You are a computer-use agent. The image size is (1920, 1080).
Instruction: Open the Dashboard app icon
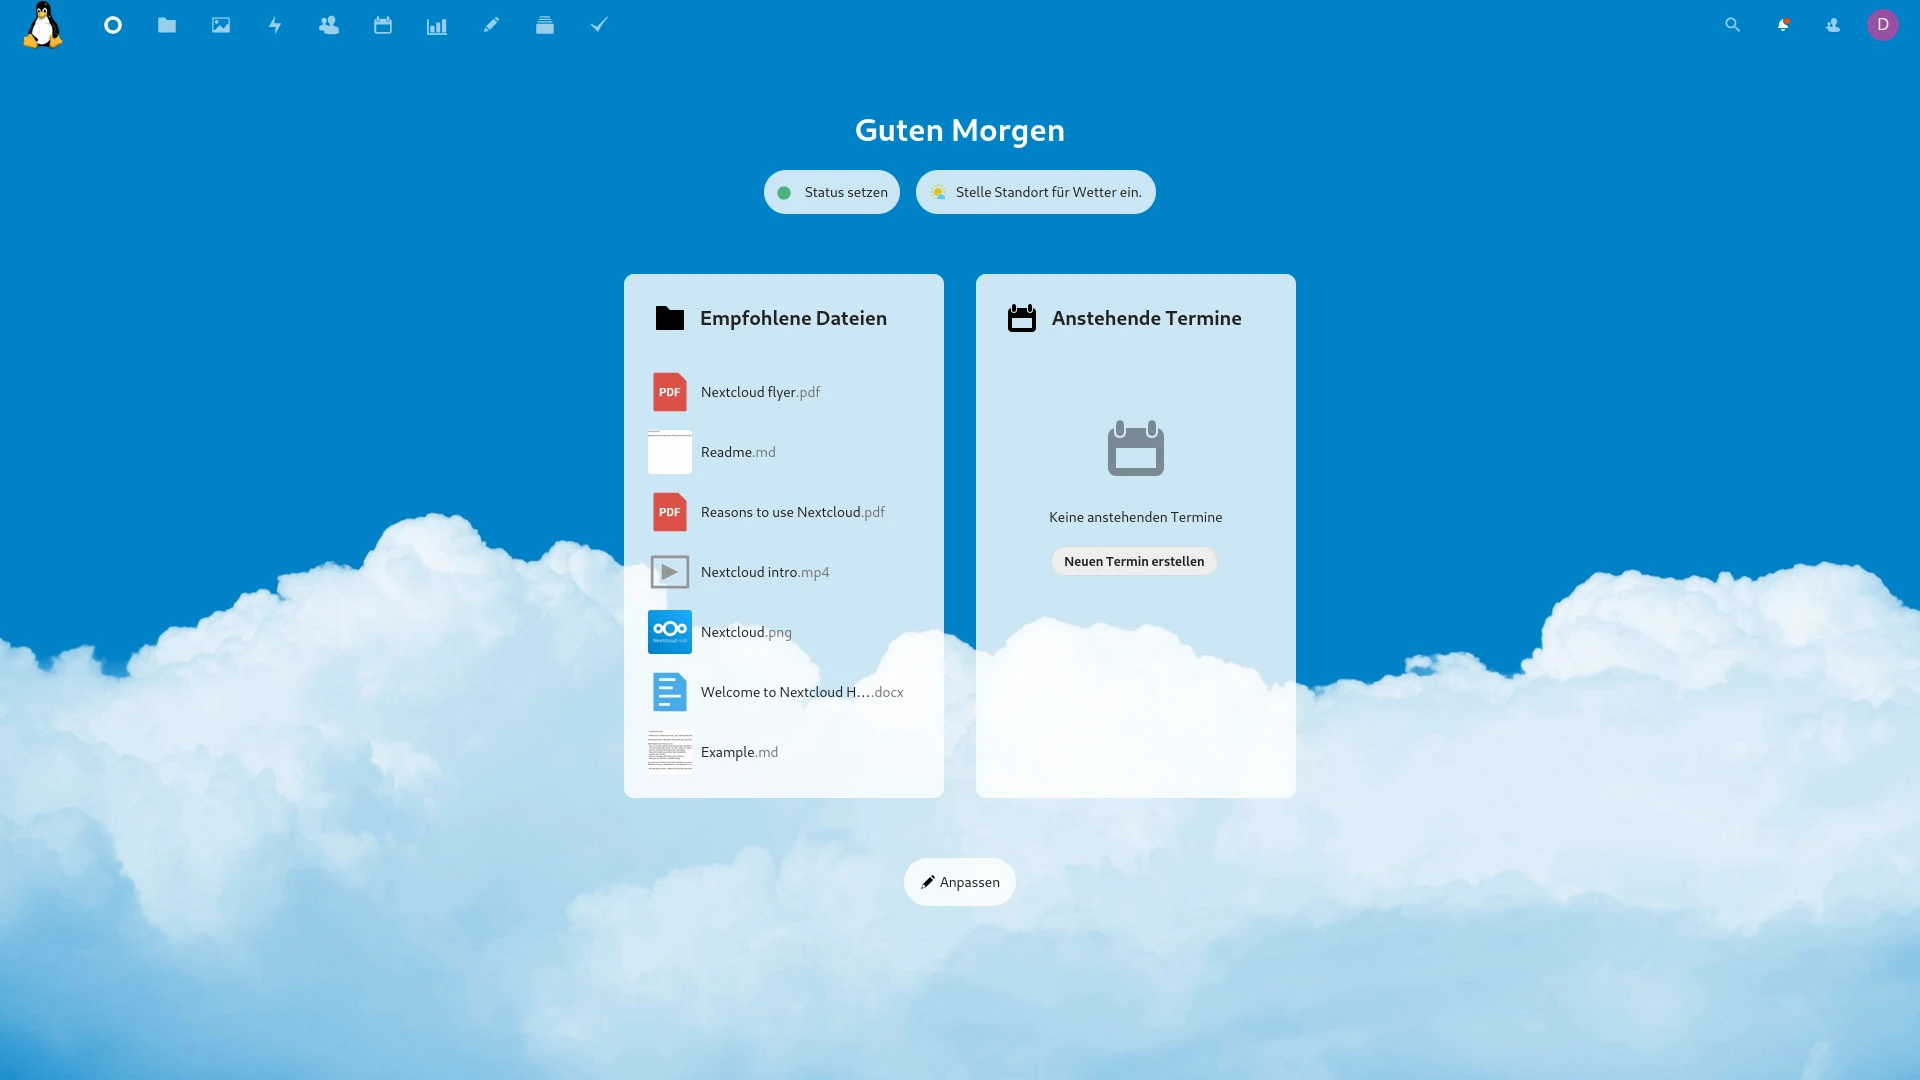[x=113, y=25]
